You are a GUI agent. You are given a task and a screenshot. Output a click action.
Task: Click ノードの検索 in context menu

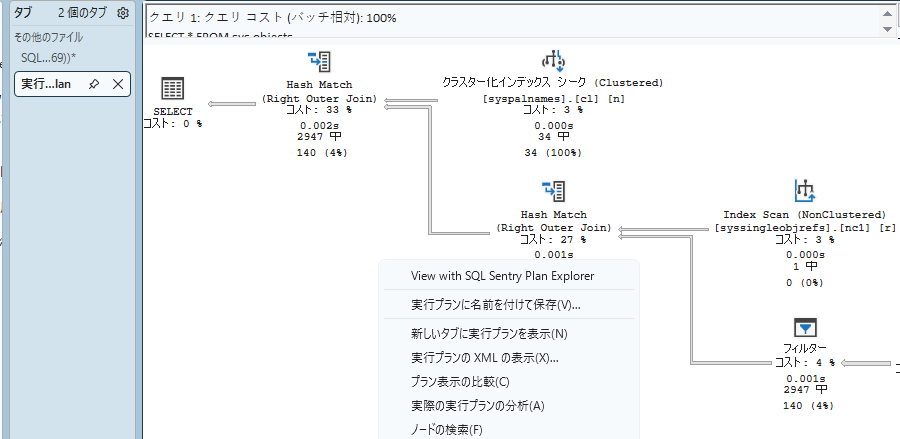(446, 429)
